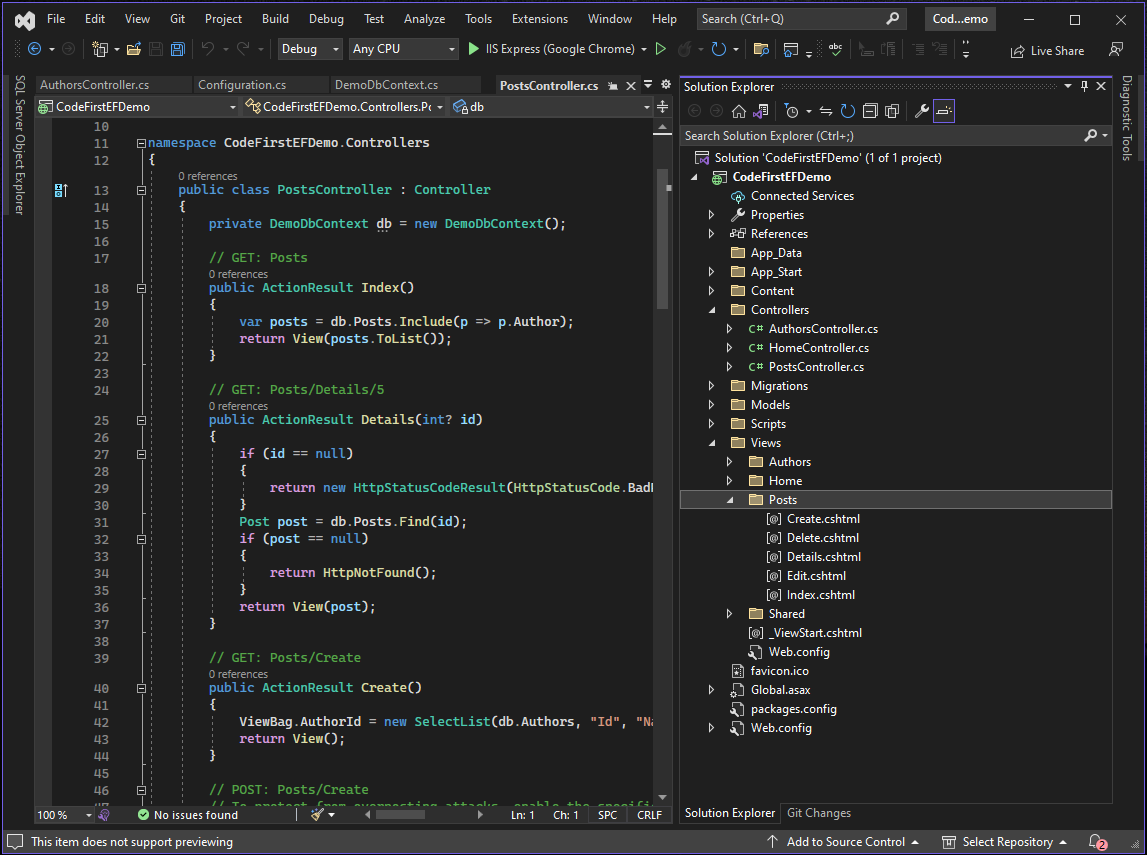Open the New Project toolbar icon
The height and width of the screenshot is (855, 1147).
(101, 48)
